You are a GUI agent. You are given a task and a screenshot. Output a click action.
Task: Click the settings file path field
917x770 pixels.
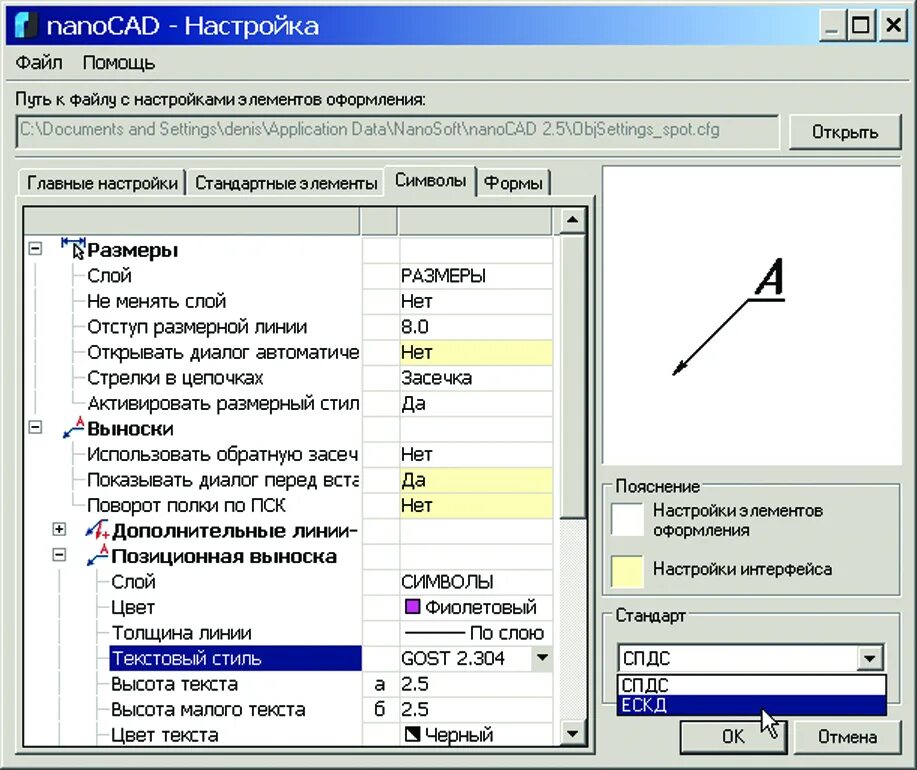pos(398,131)
